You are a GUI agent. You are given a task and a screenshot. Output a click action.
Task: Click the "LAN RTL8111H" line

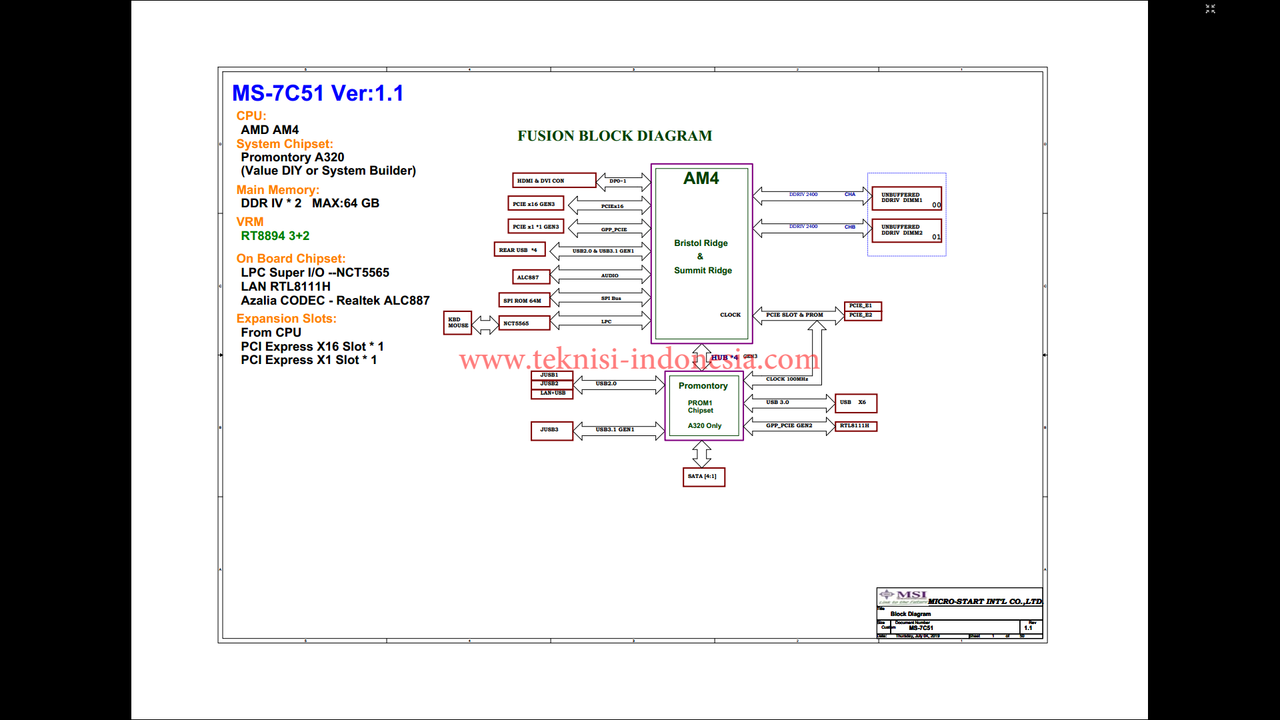click(x=286, y=286)
